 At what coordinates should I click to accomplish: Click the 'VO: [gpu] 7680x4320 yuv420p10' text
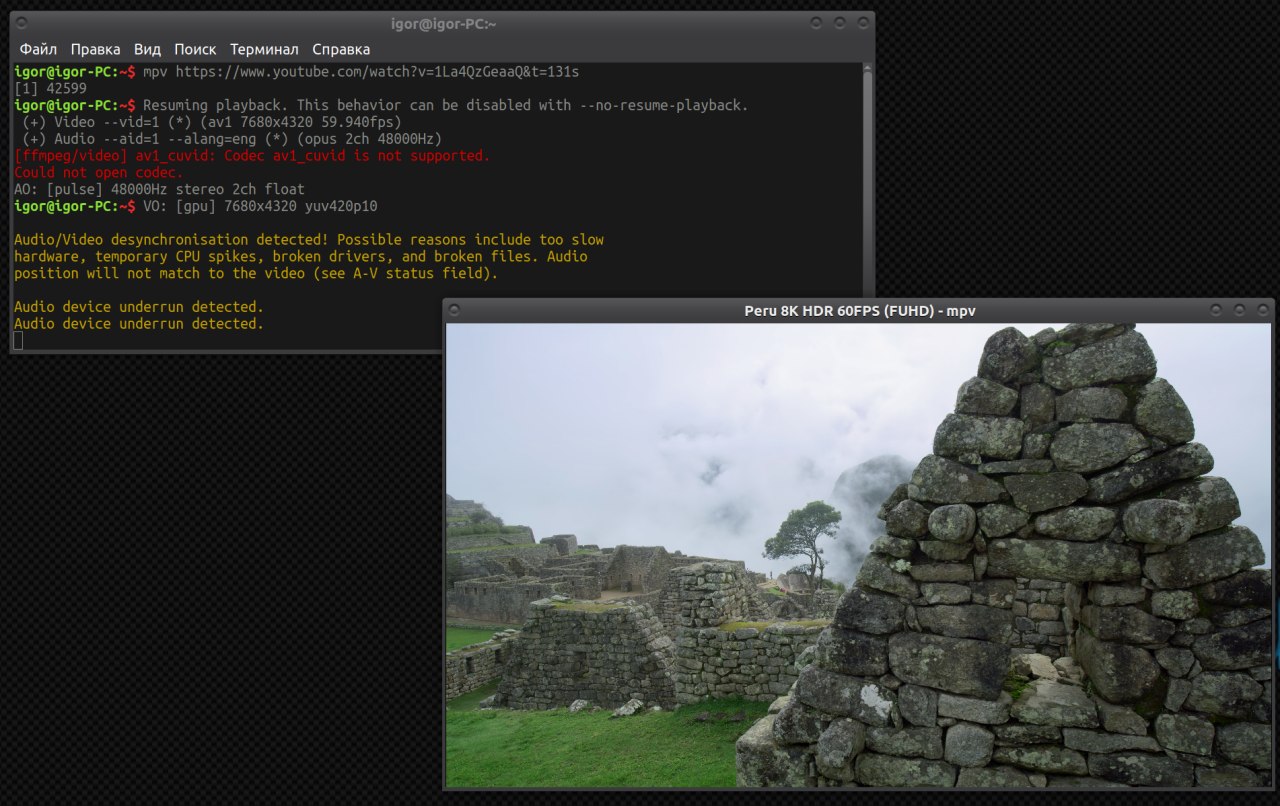pyautogui.click(x=260, y=206)
